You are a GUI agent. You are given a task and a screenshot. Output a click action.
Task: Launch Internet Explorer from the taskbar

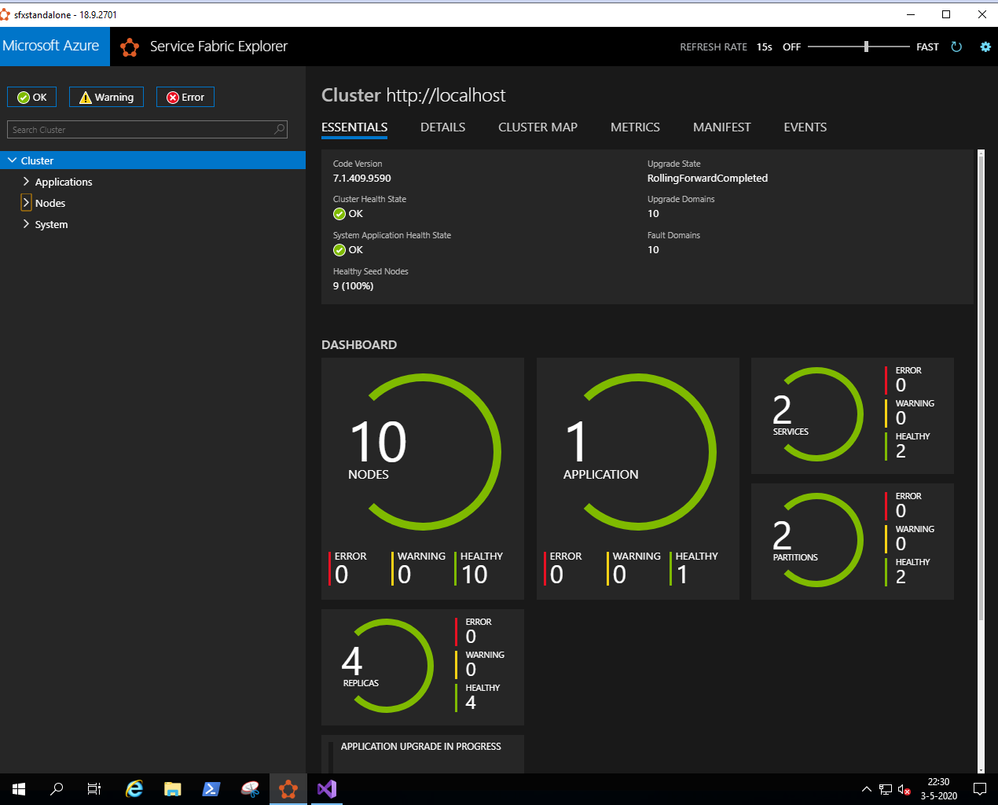(x=134, y=789)
